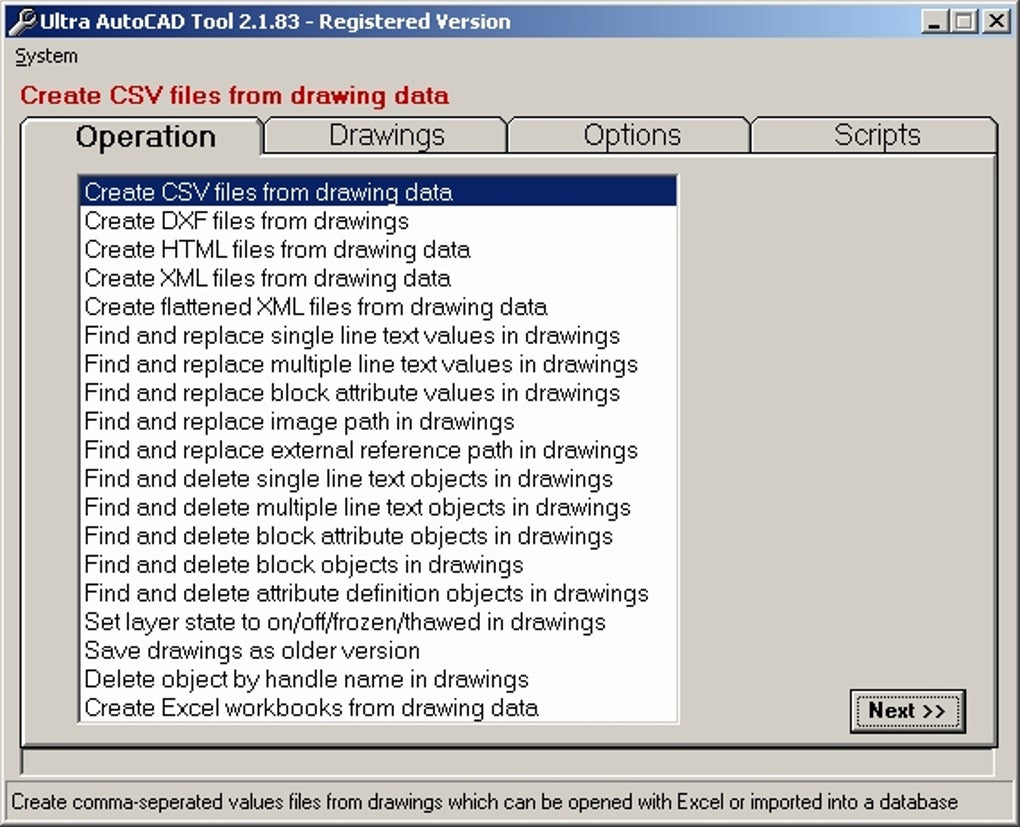Select 'Set layer state to on/off/frozen/thawed'

378,622
